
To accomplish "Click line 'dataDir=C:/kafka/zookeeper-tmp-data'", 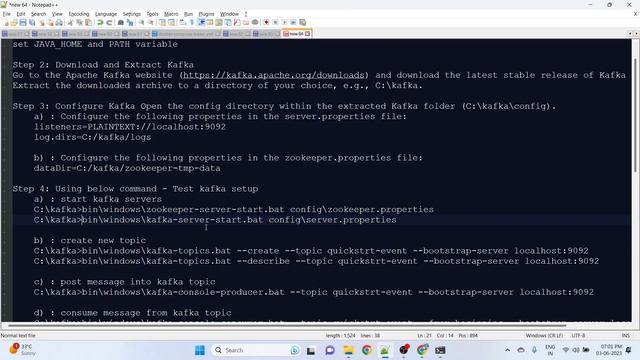I will click(127, 168).
